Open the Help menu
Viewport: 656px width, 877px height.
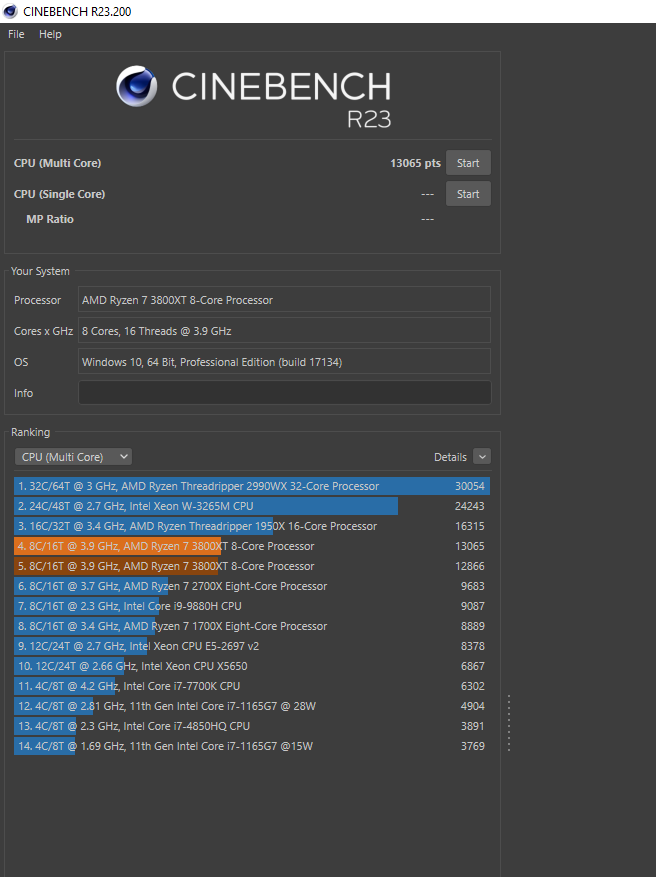[50, 34]
